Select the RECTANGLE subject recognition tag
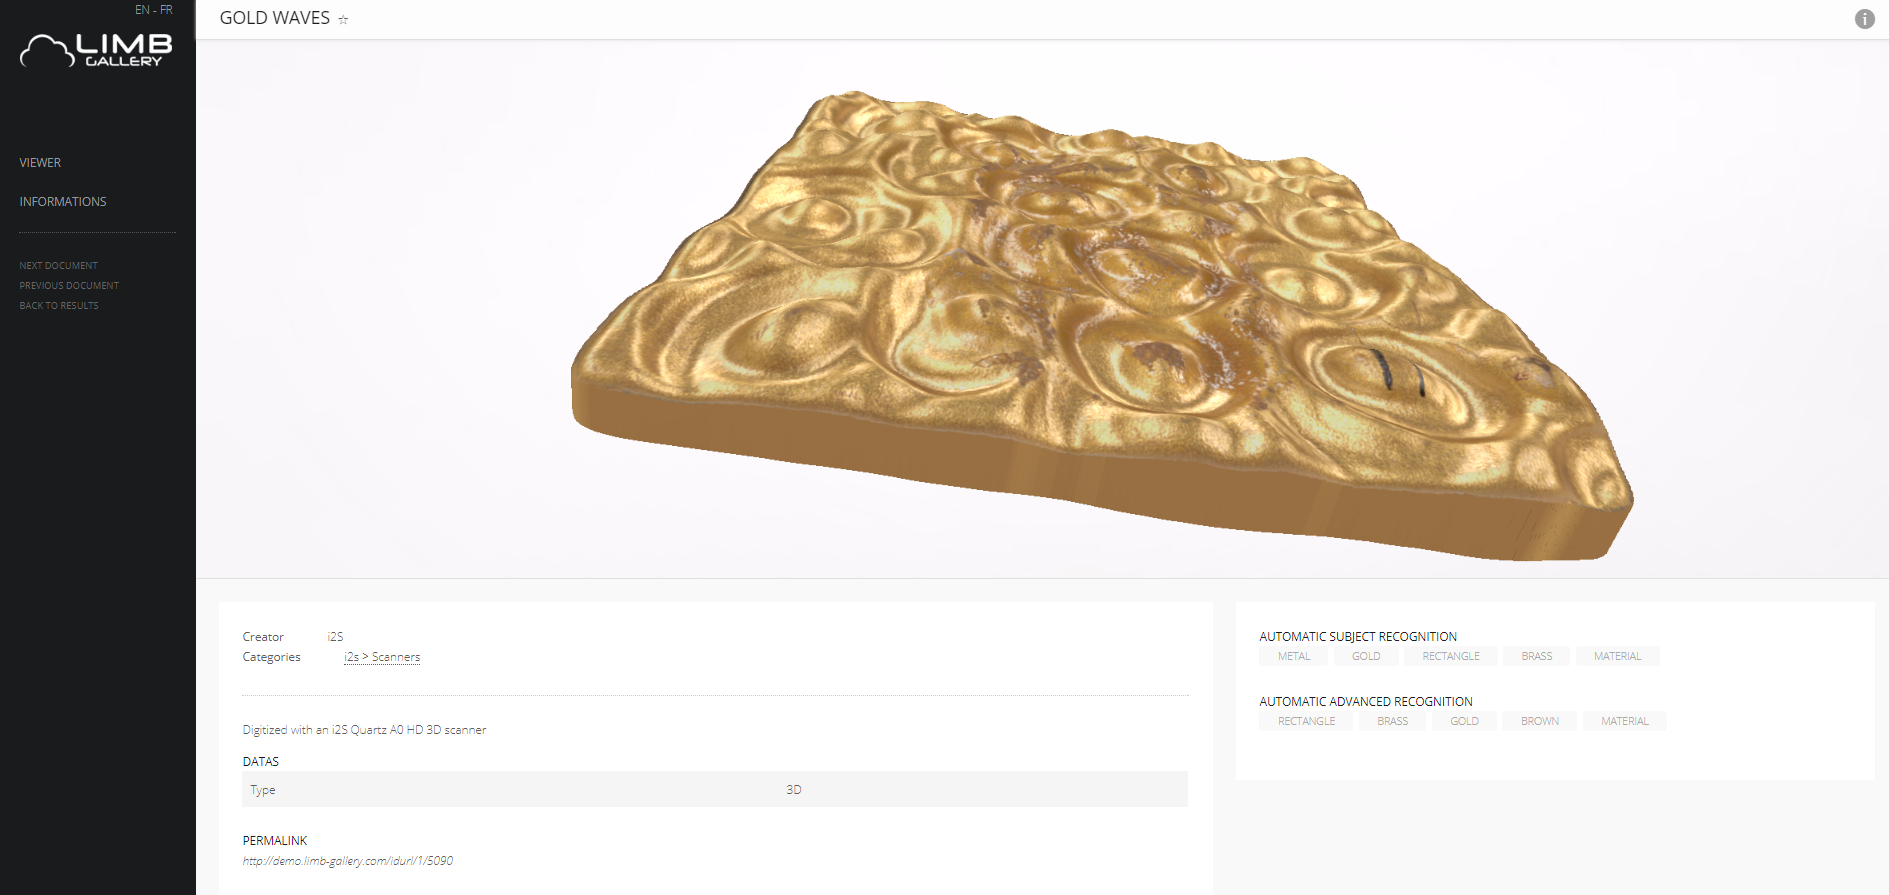The image size is (1889, 895). point(1451,656)
